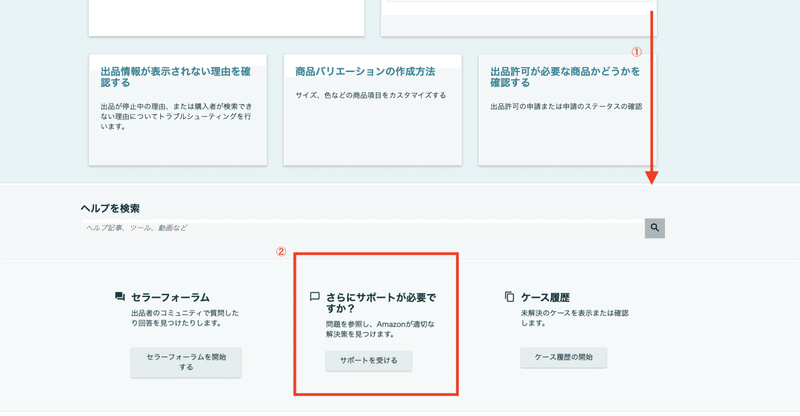Click the さらにサポートが必要ですか? heading
Viewport: 800px width, 416px height.
point(381,303)
